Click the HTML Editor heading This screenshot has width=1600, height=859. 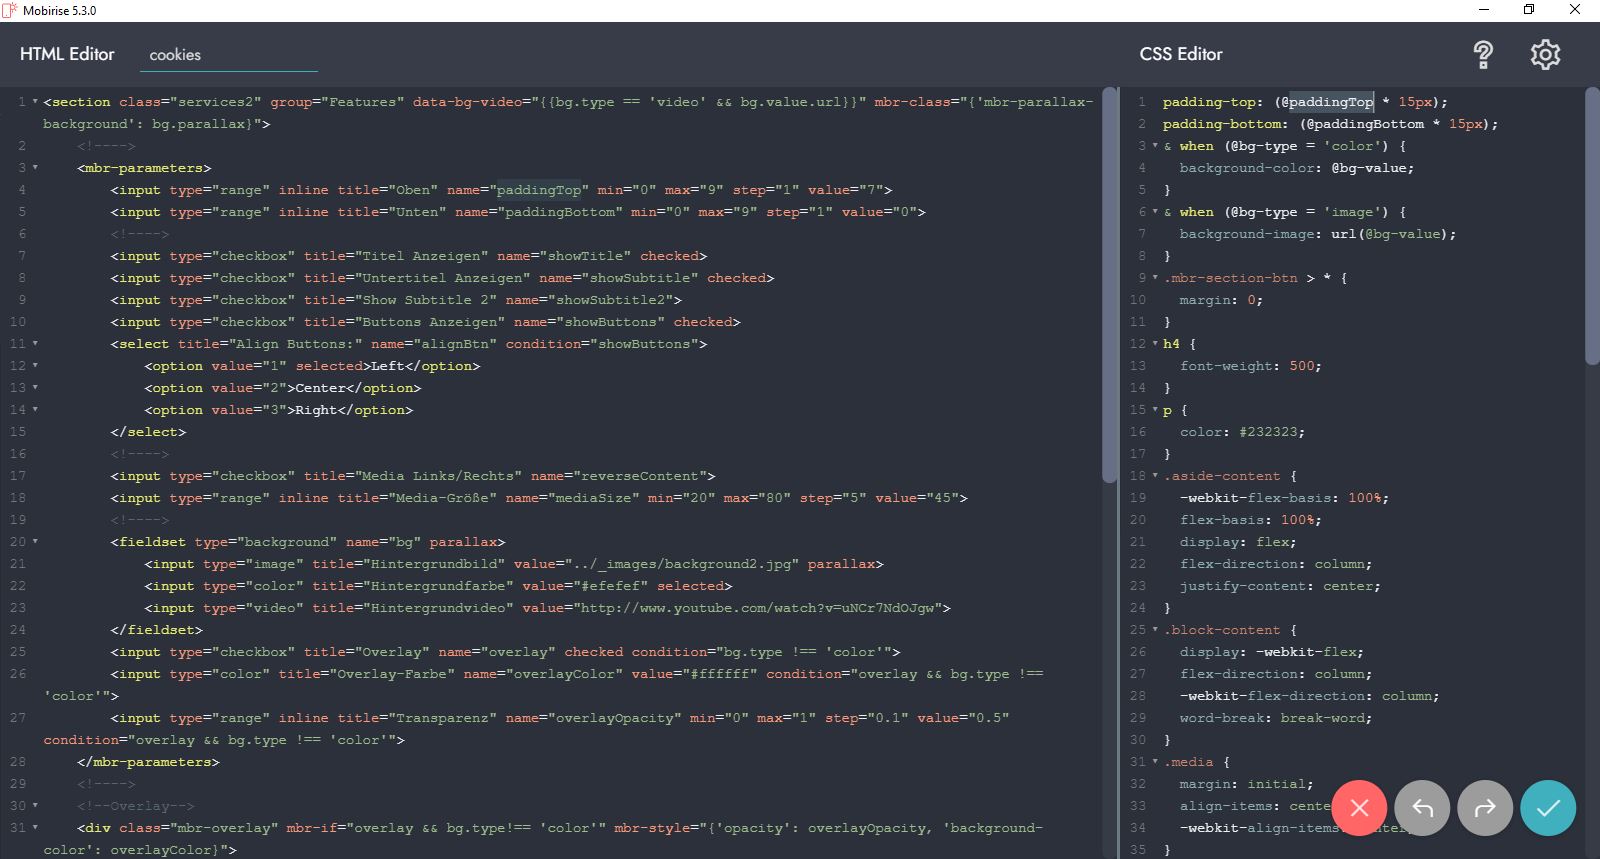click(x=67, y=54)
